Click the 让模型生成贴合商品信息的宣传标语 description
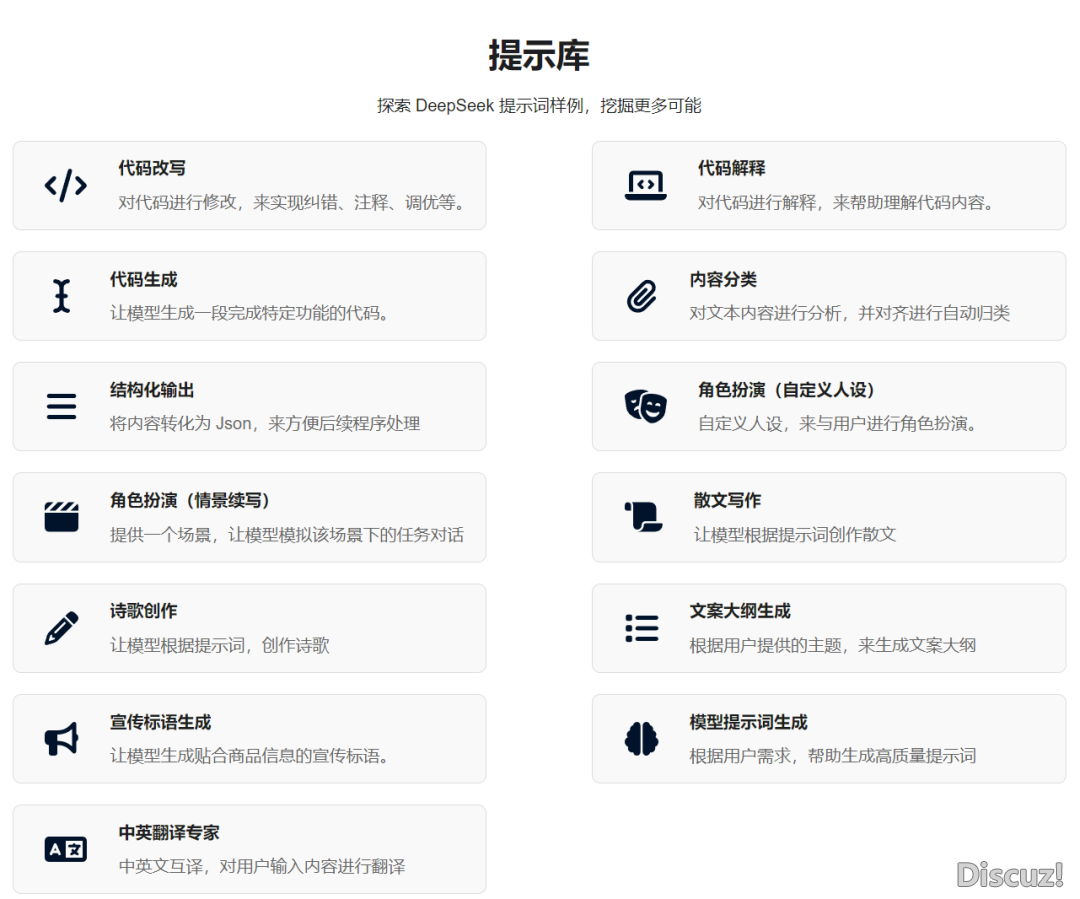The height and width of the screenshot is (899, 1080). pos(249,756)
